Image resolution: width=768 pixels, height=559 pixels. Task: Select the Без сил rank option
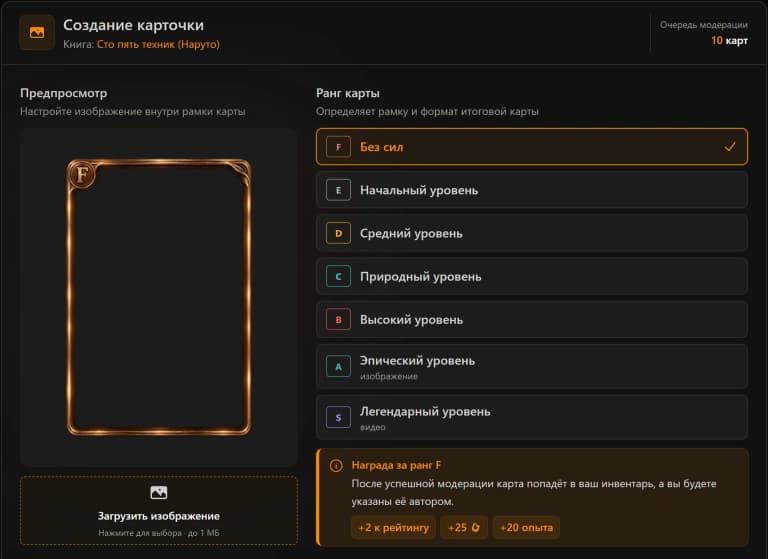pyautogui.click(x=532, y=147)
